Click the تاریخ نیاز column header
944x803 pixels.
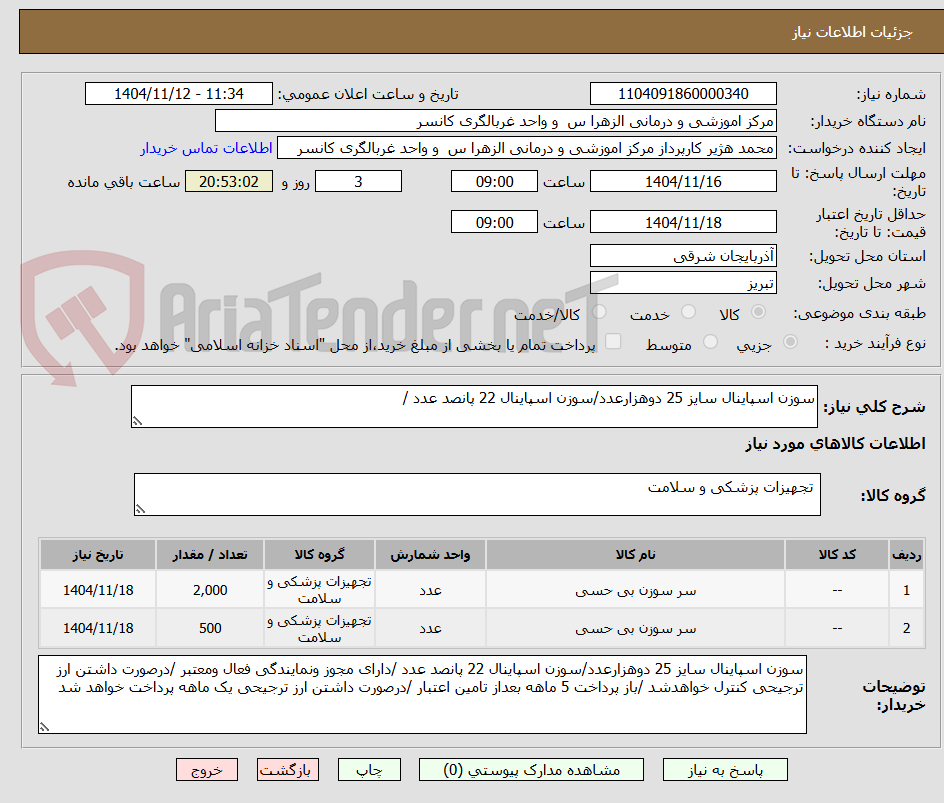click(x=98, y=554)
